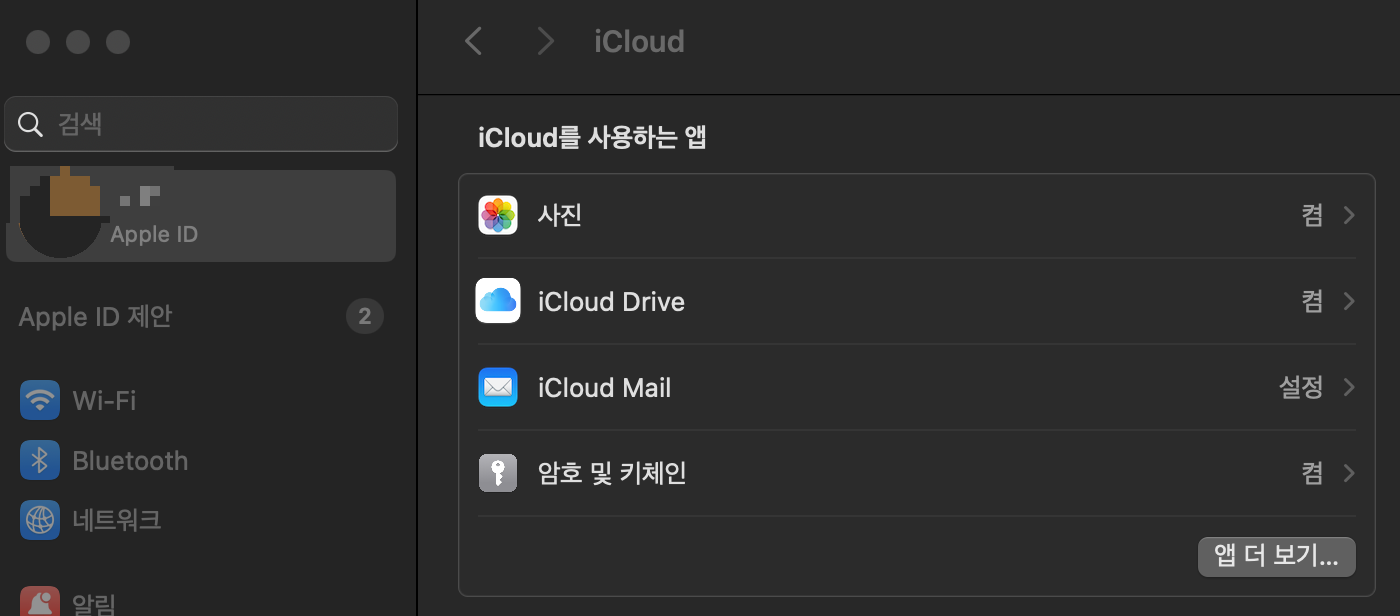Click the iCloud Mail envelope icon
Image resolution: width=1400 pixels, height=616 pixels.
point(498,387)
